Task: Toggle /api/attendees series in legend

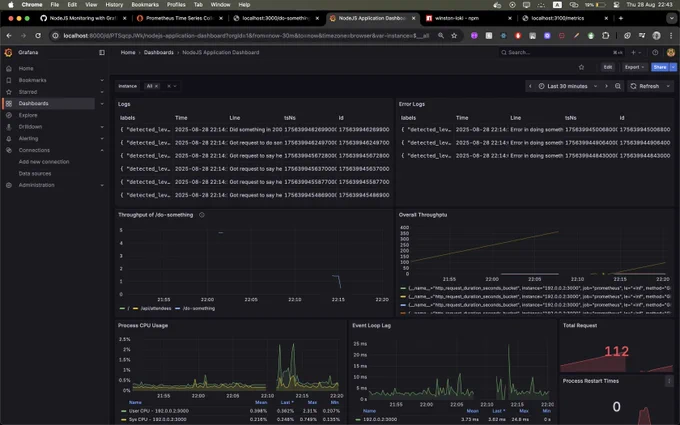Action: pyautogui.click(x=152, y=308)
